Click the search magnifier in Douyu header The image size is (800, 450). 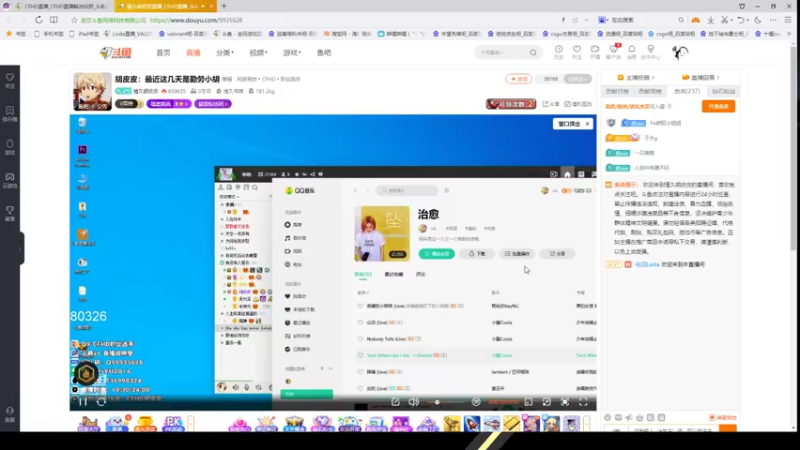[533, 53]
